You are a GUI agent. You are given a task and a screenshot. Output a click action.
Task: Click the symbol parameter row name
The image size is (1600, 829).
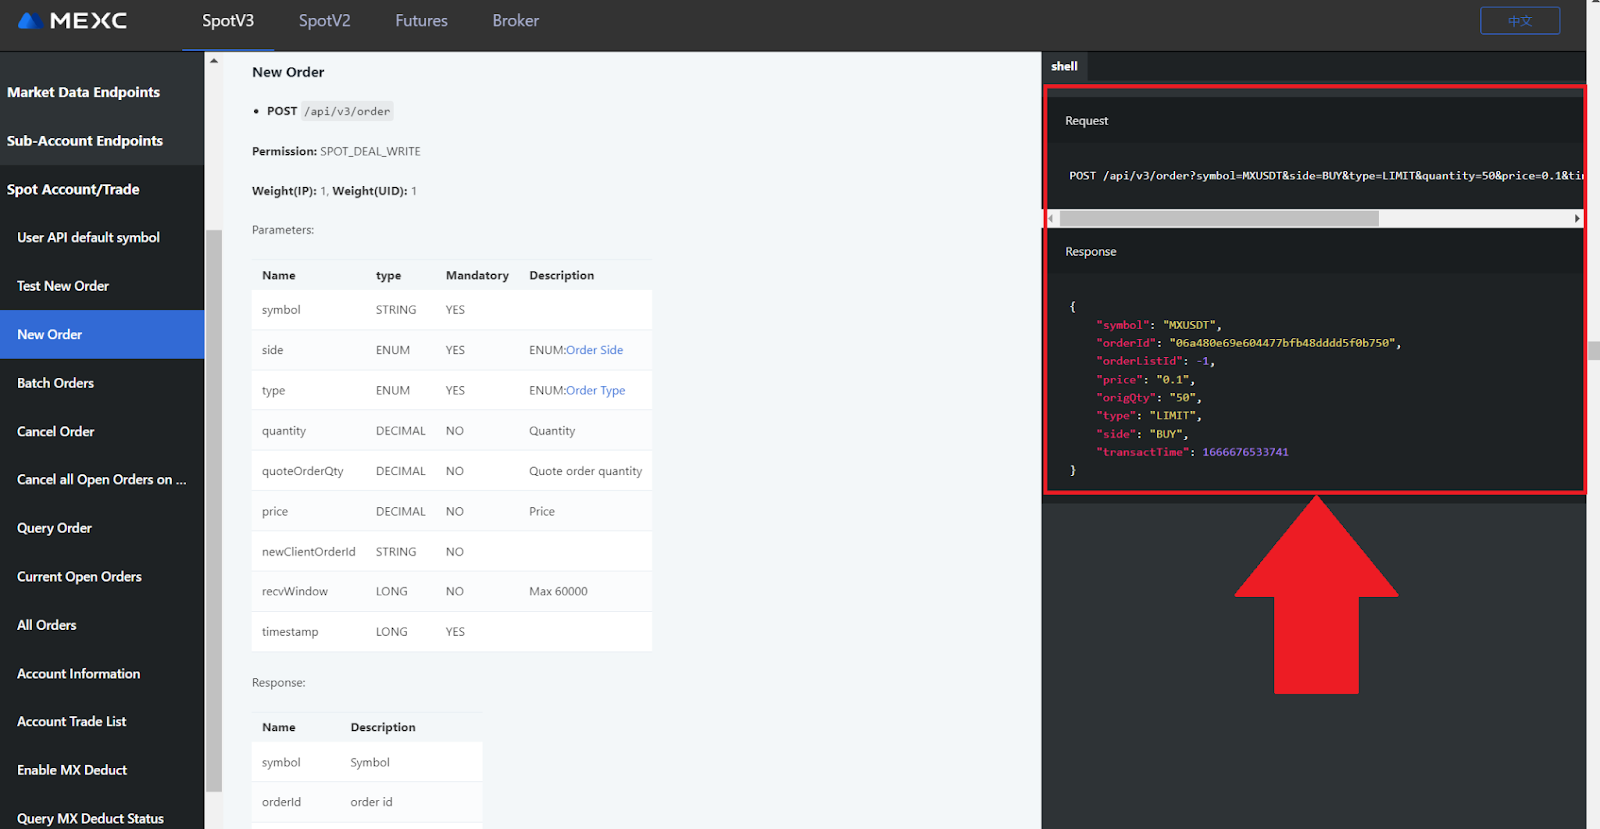[x=281, y=310]
